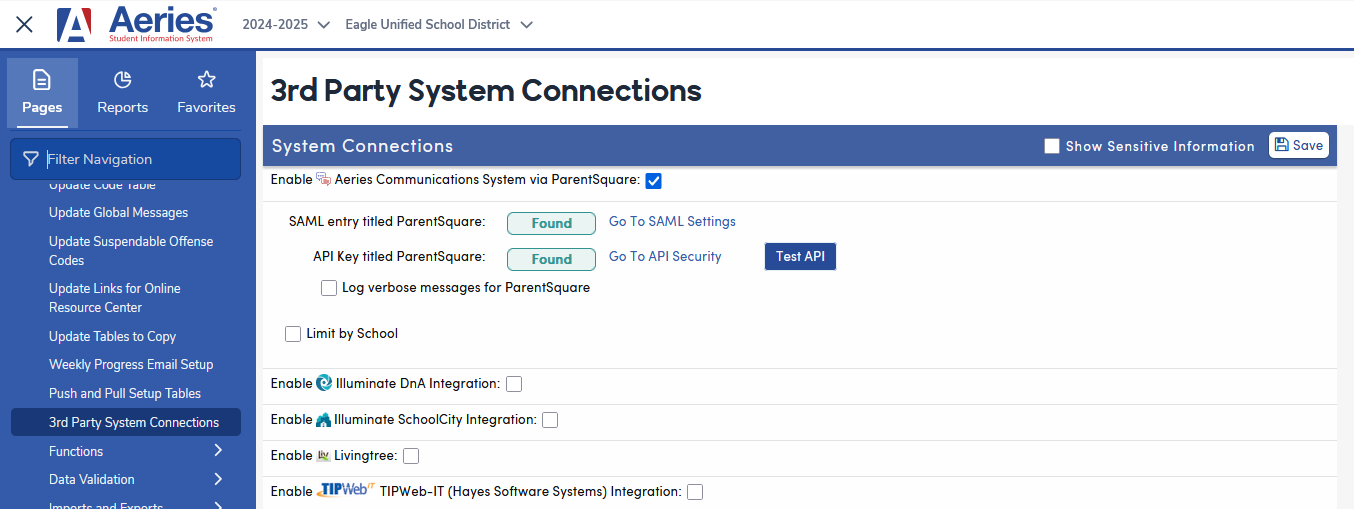
Task: Click the Test API button
Action: point(800,256)
